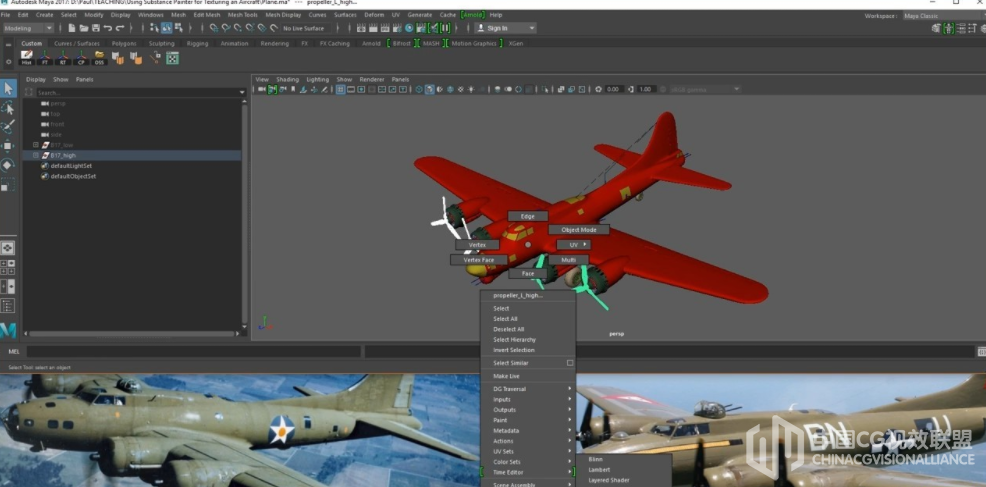Click the OSS shelf button
The image size is (986, 487).
pyautogui.click(x=99, y=58)
